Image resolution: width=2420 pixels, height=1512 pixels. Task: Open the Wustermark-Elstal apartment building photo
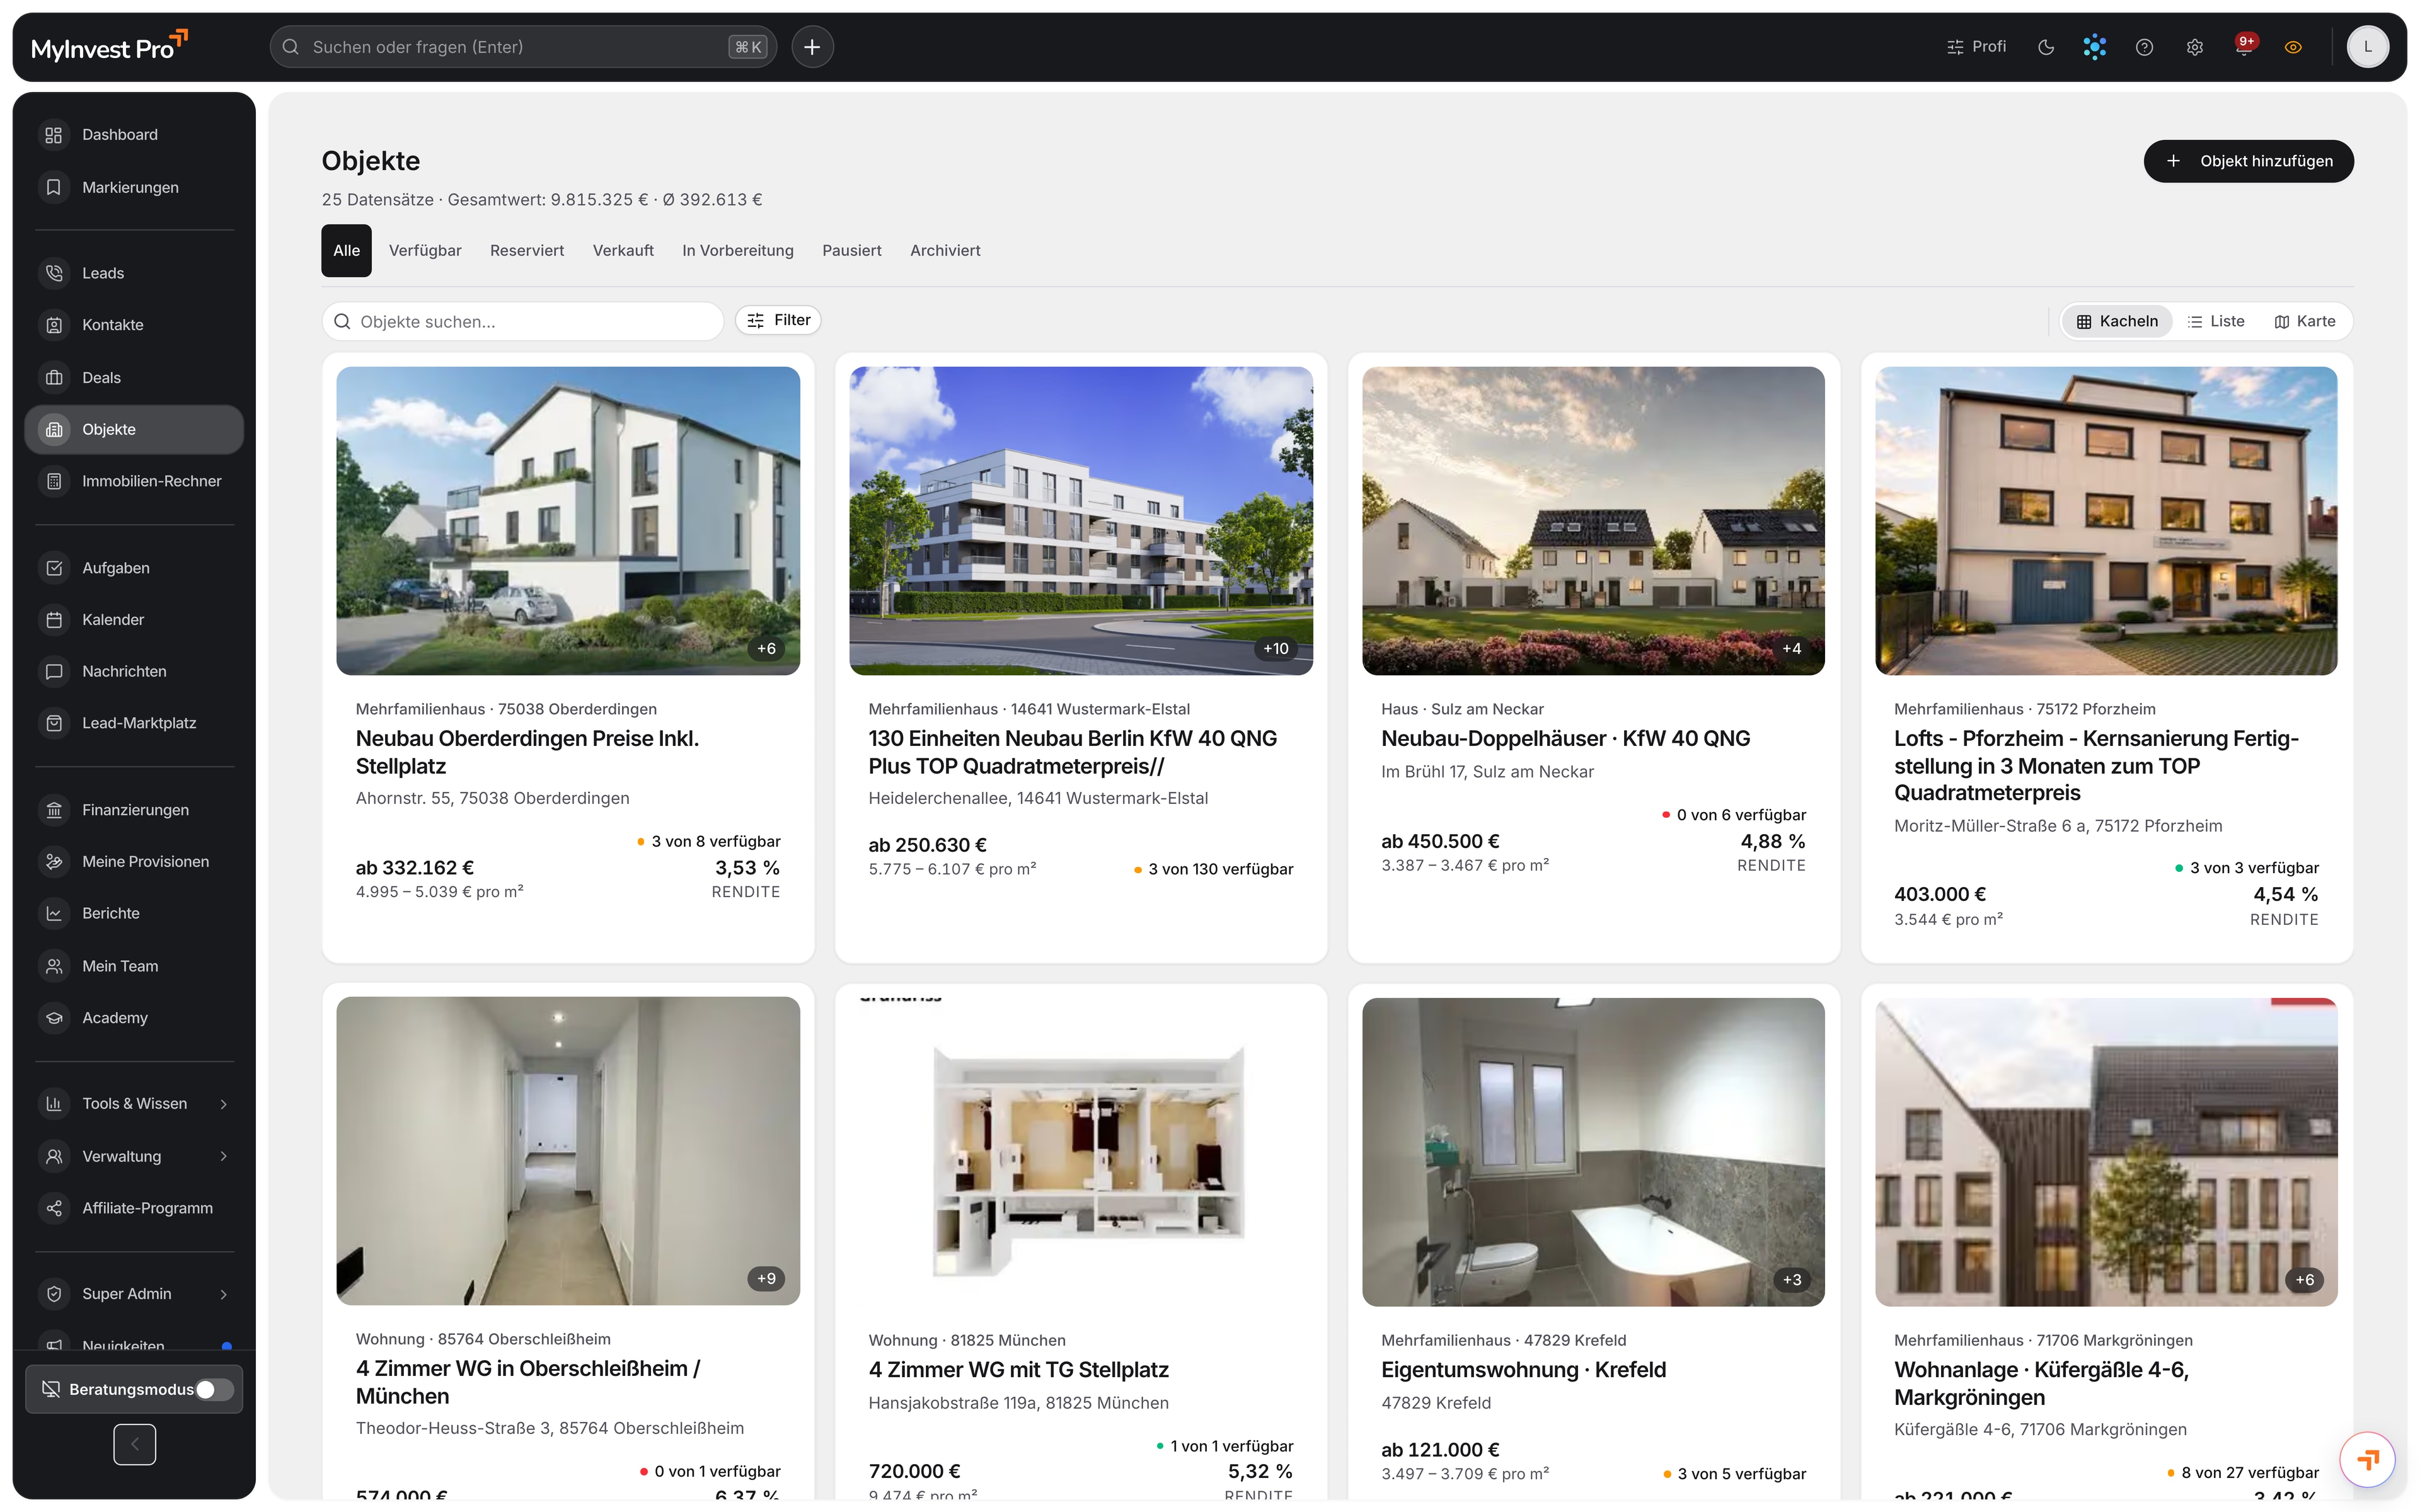pos(1081,520)
